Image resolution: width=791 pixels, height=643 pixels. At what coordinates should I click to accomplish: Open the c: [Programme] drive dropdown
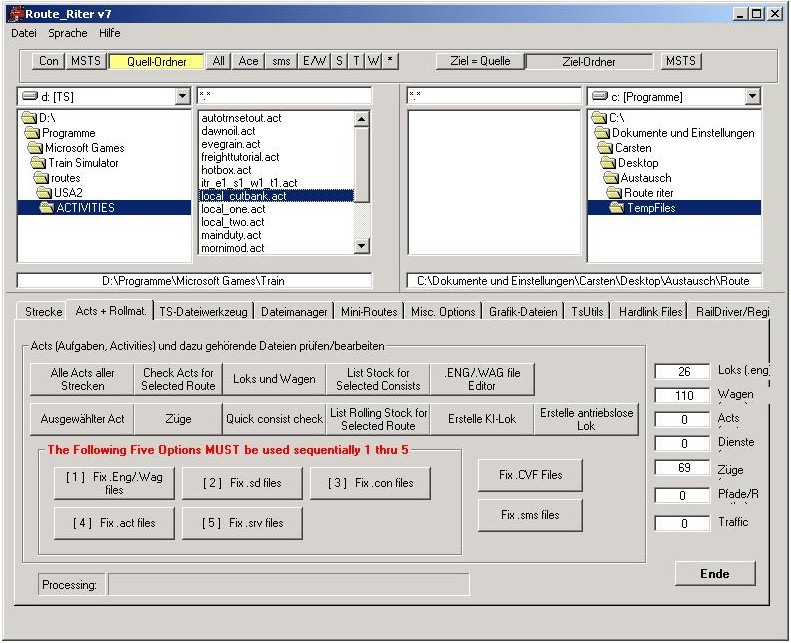coord(752,96)
